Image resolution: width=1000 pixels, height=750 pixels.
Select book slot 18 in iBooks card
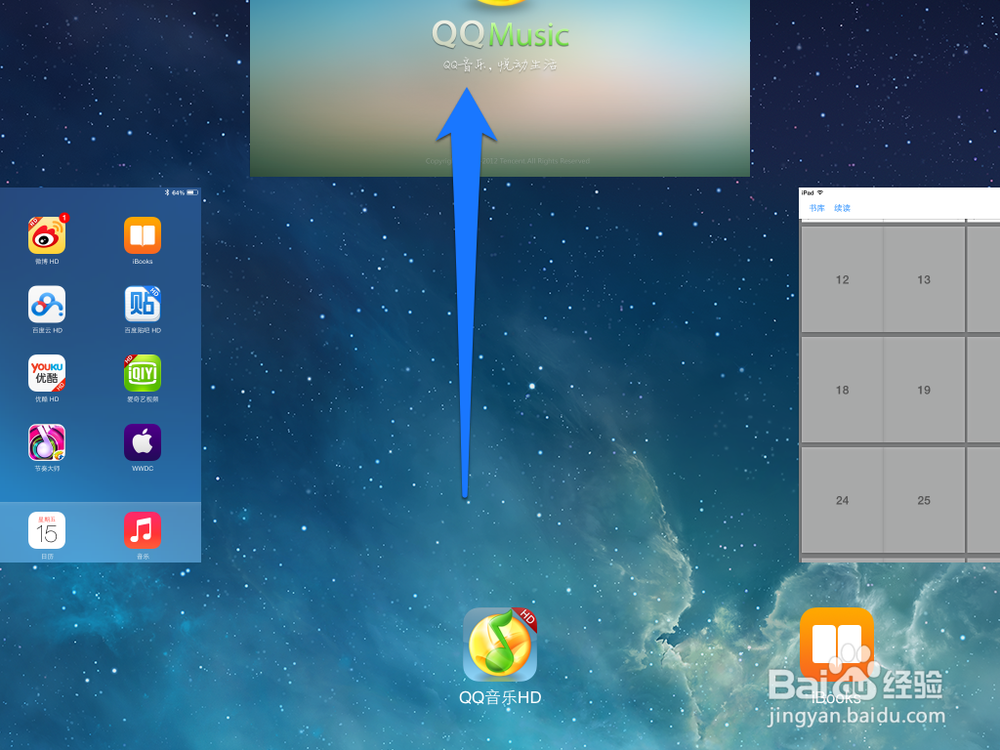tap(842, 390)
